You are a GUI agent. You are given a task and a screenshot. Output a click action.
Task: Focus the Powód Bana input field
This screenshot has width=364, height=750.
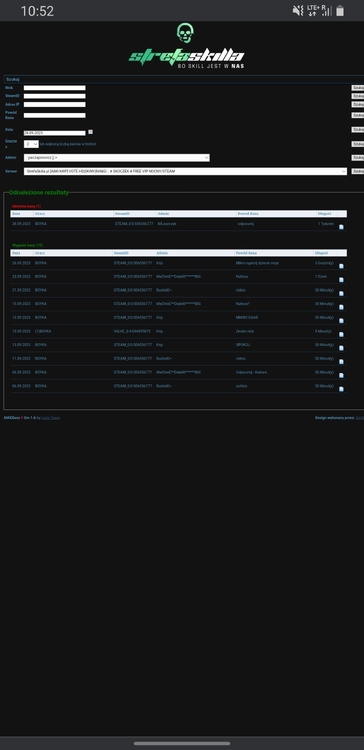pos(55,115)
